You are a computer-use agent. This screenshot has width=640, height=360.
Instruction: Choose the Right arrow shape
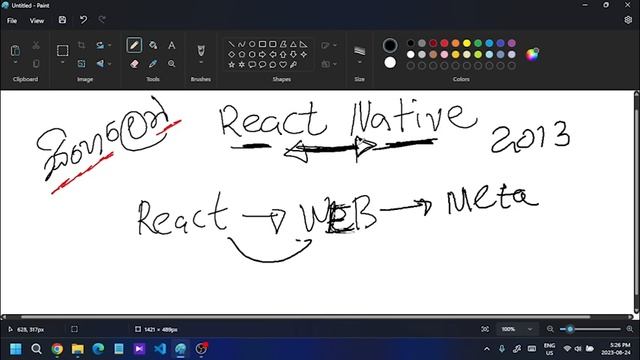click(x=262, y=54)
